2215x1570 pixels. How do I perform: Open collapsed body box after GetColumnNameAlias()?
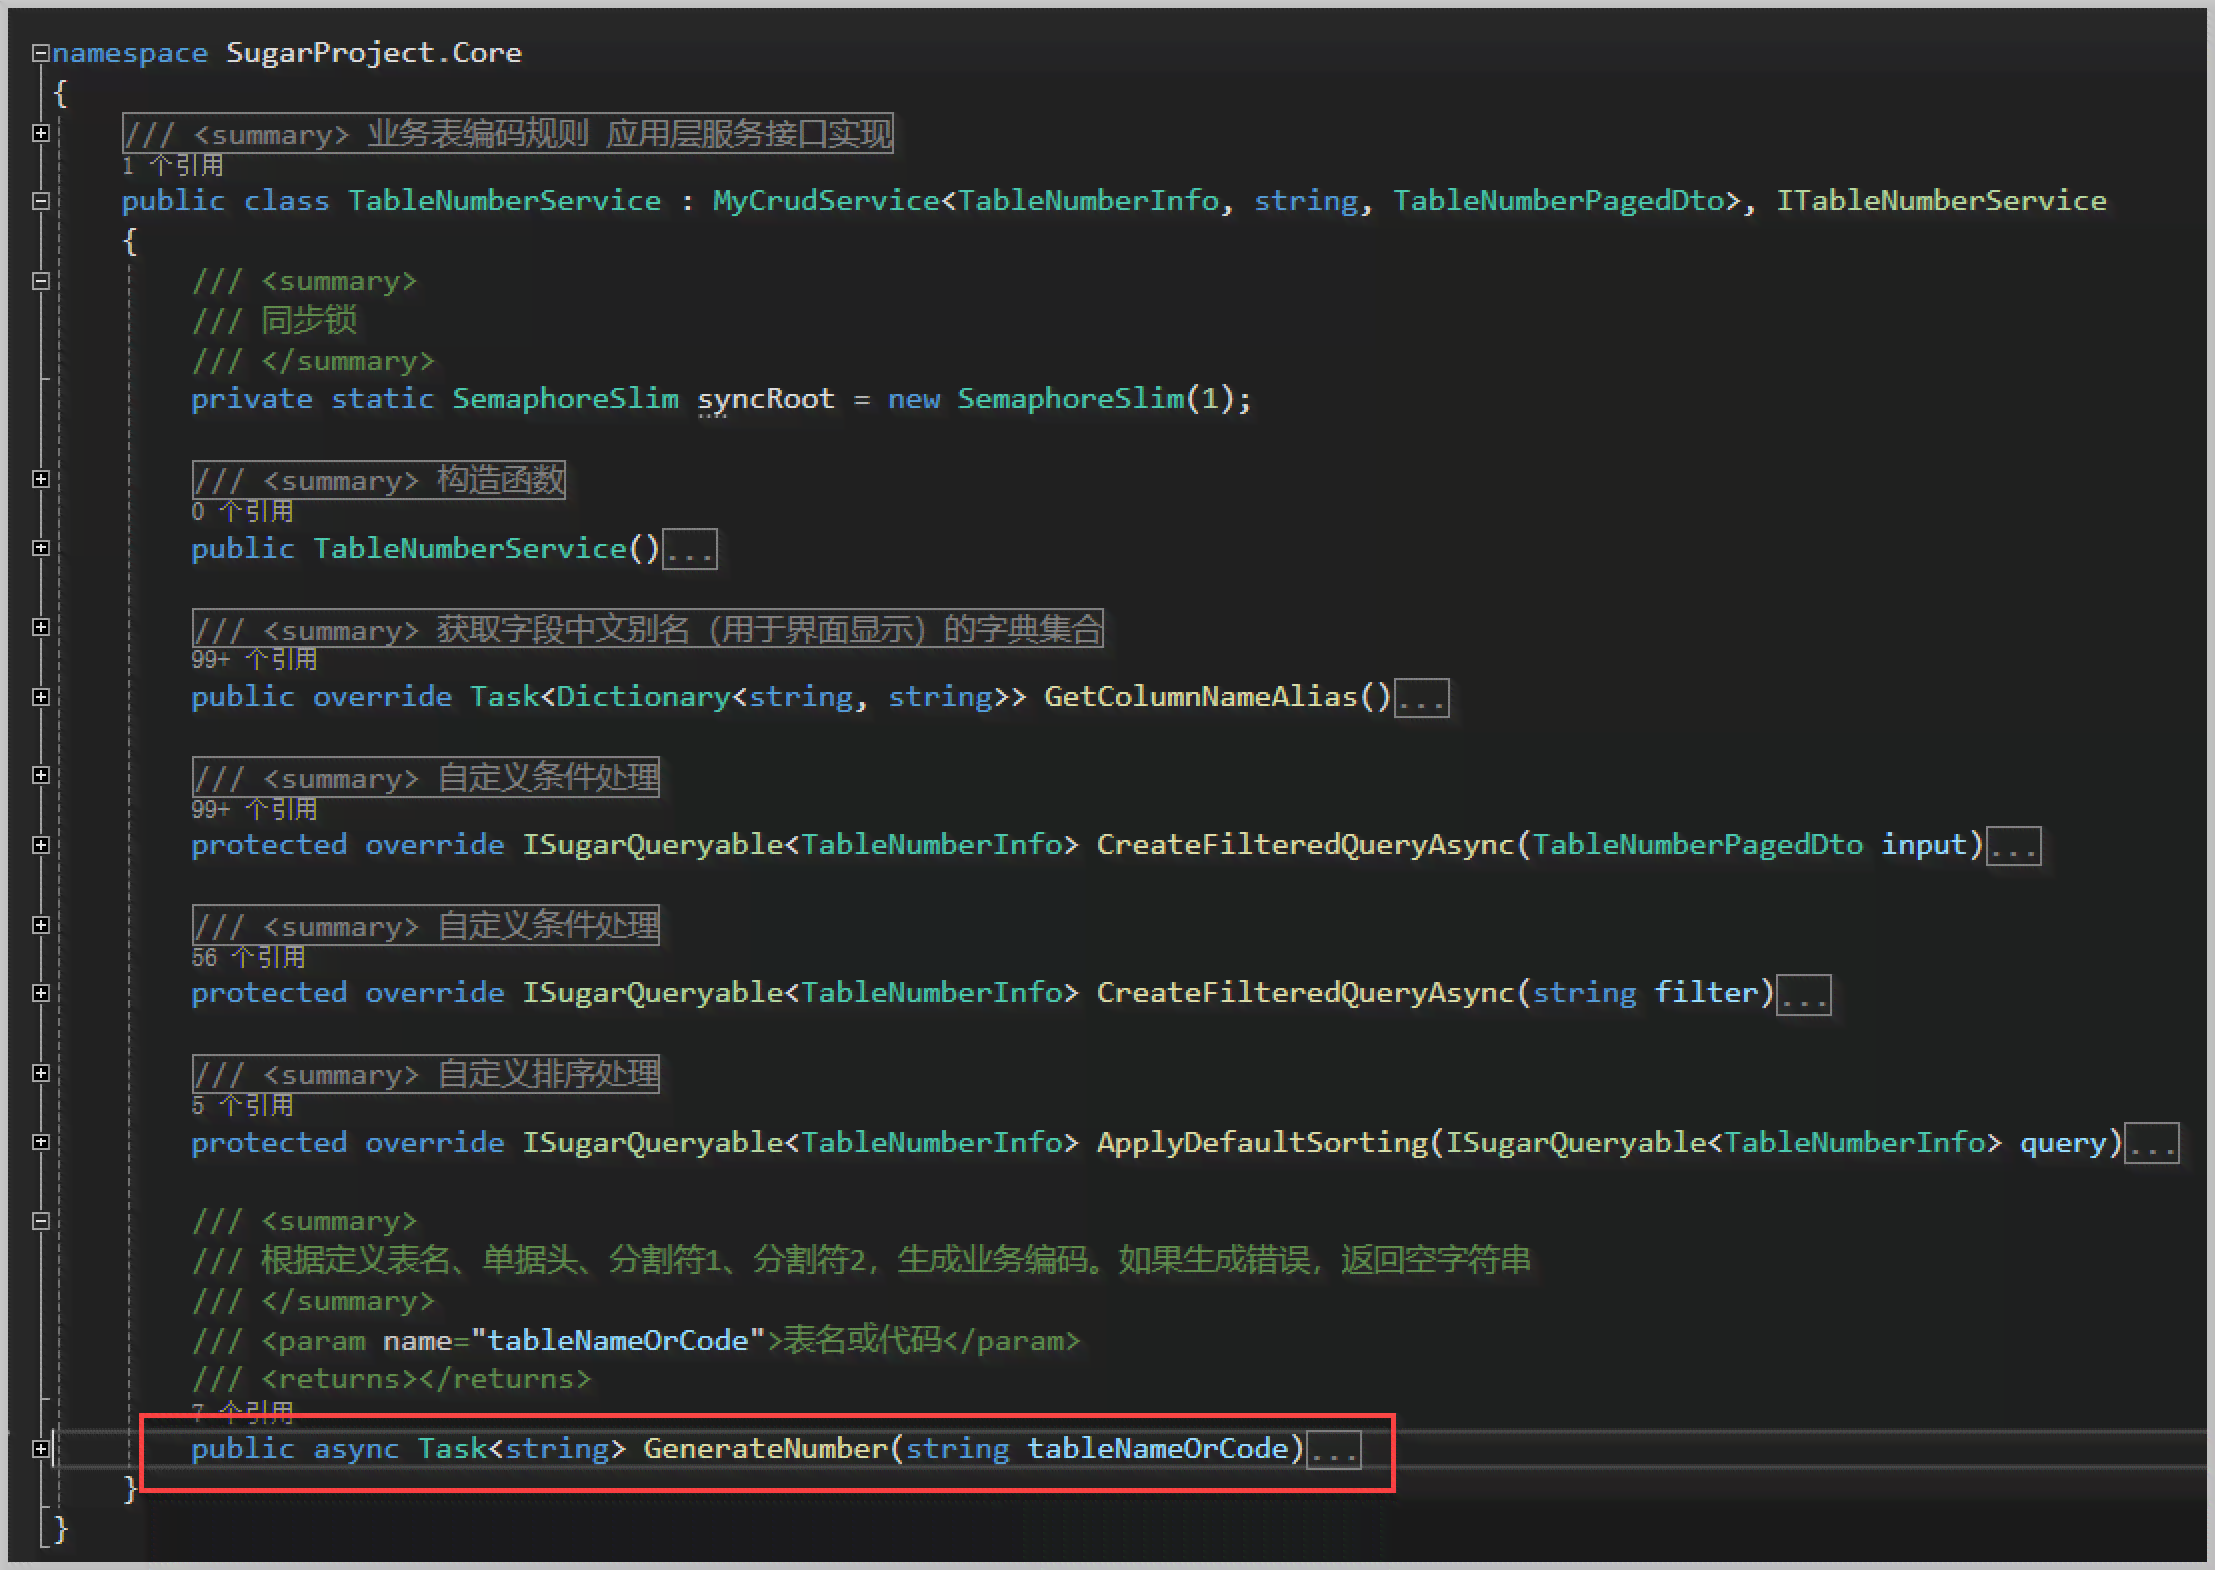click(x=1422, y=697)
